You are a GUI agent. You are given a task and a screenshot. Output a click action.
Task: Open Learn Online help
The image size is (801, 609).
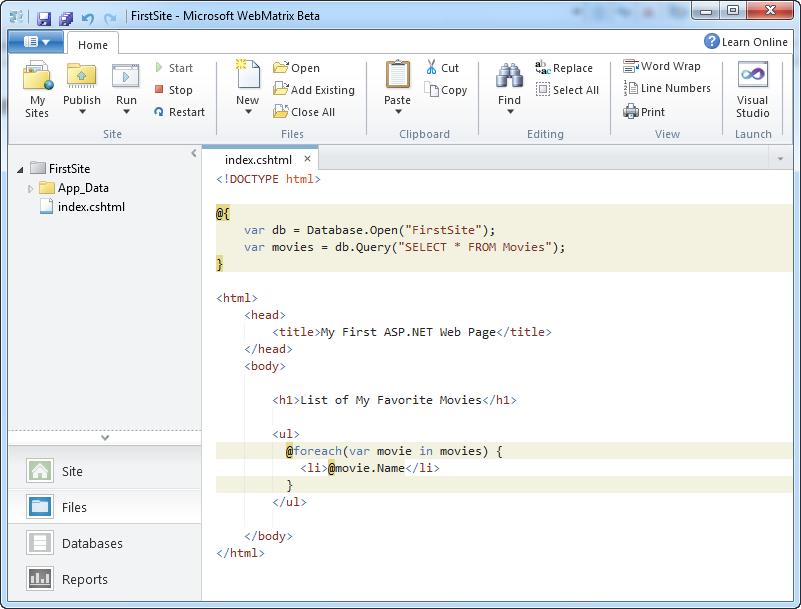coord(746,42)
